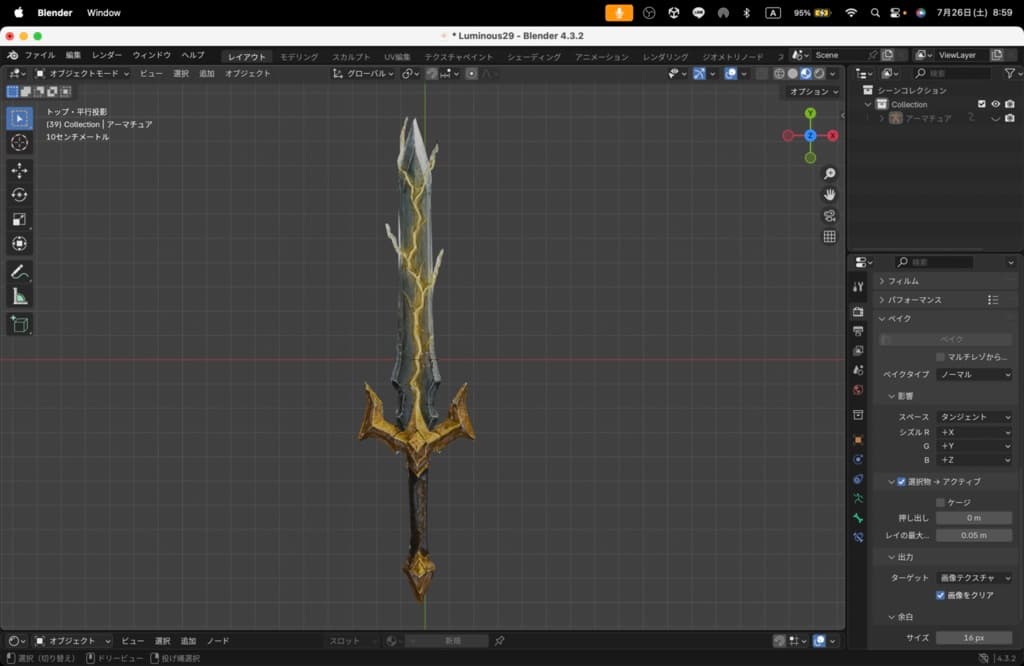Click the Add Cube tool icon
This screenshot has width=1024, height=666.
19,324
